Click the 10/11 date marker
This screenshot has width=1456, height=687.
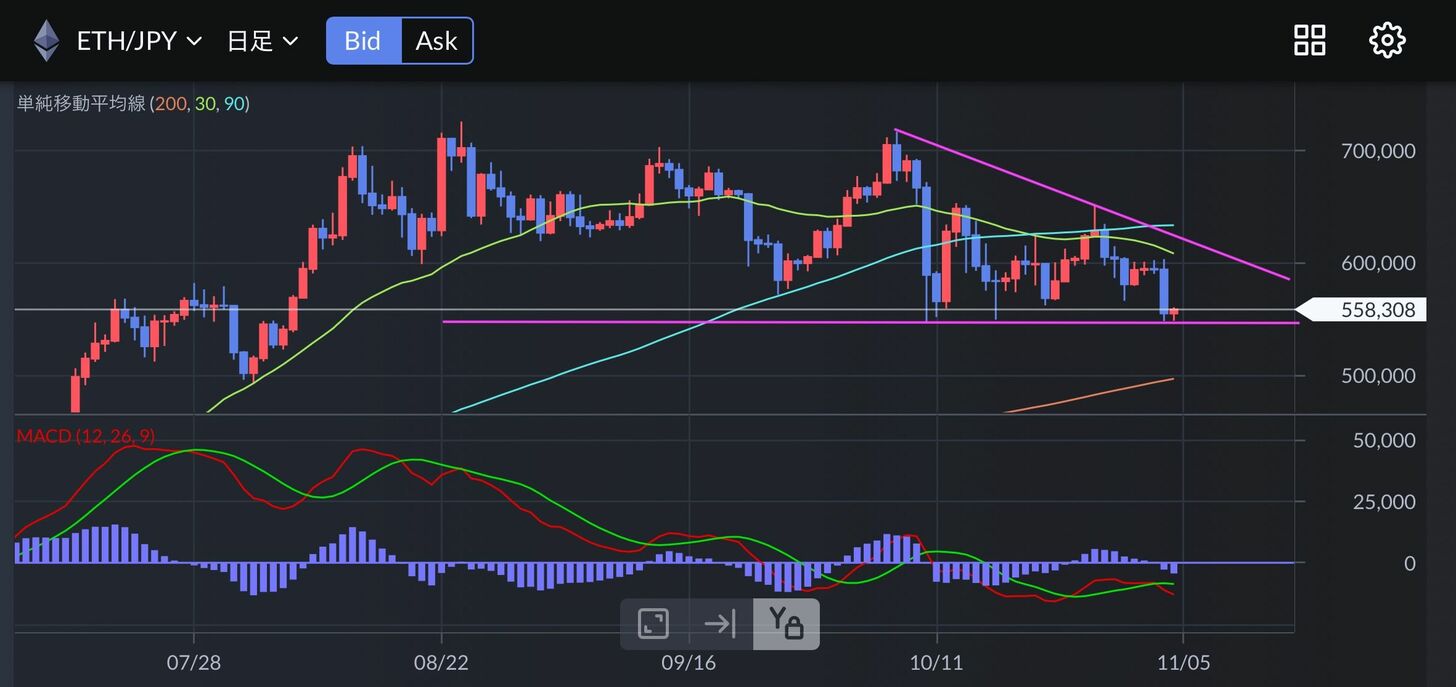[x=937, y=662]
